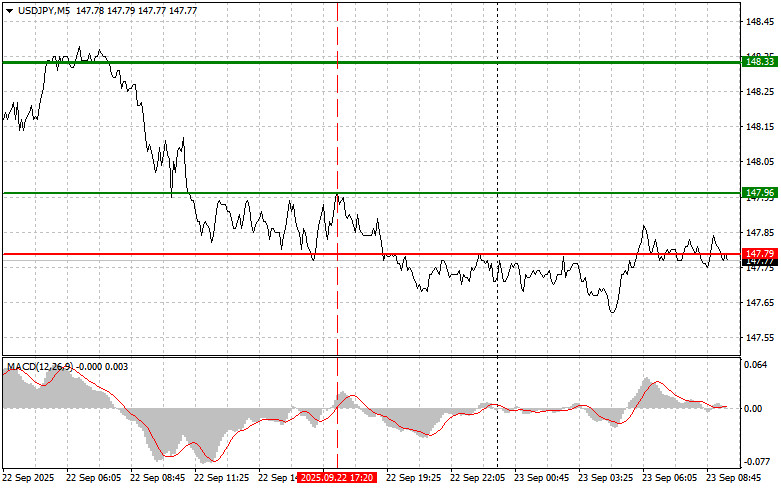781x489 pixels.
Task: Click the red 147.79 price label
Action: [755, 254]
